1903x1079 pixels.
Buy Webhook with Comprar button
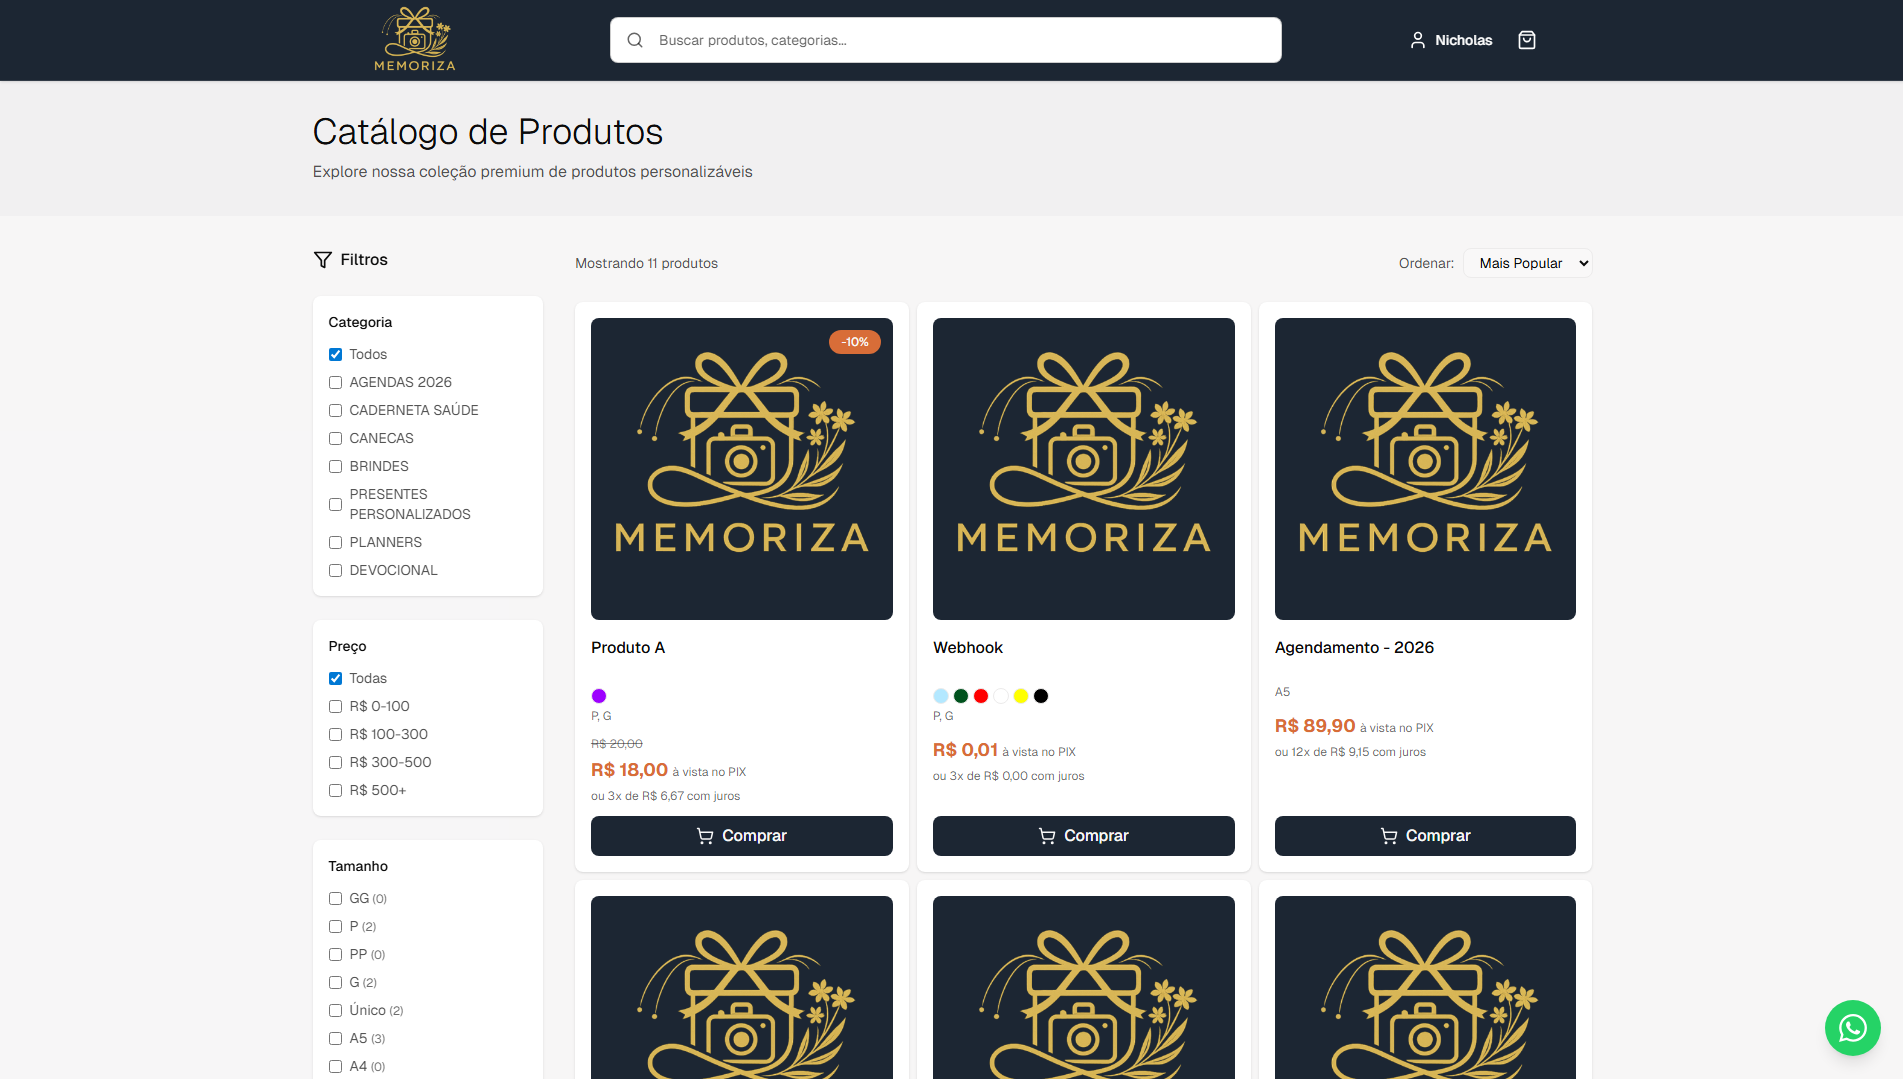(1084, 836)
